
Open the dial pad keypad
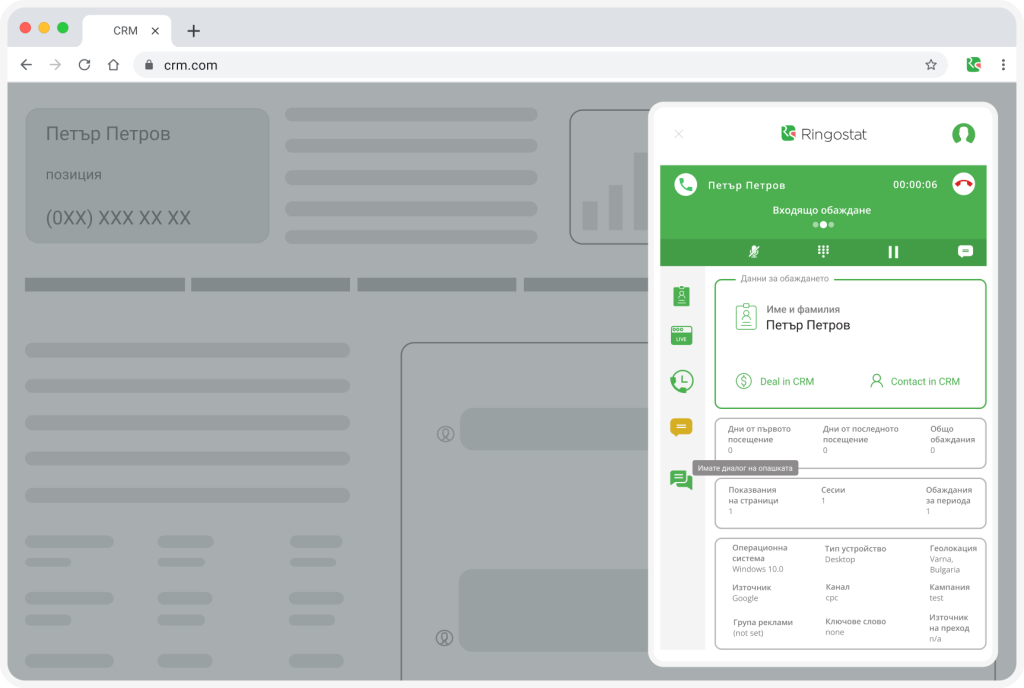point(823,251)
